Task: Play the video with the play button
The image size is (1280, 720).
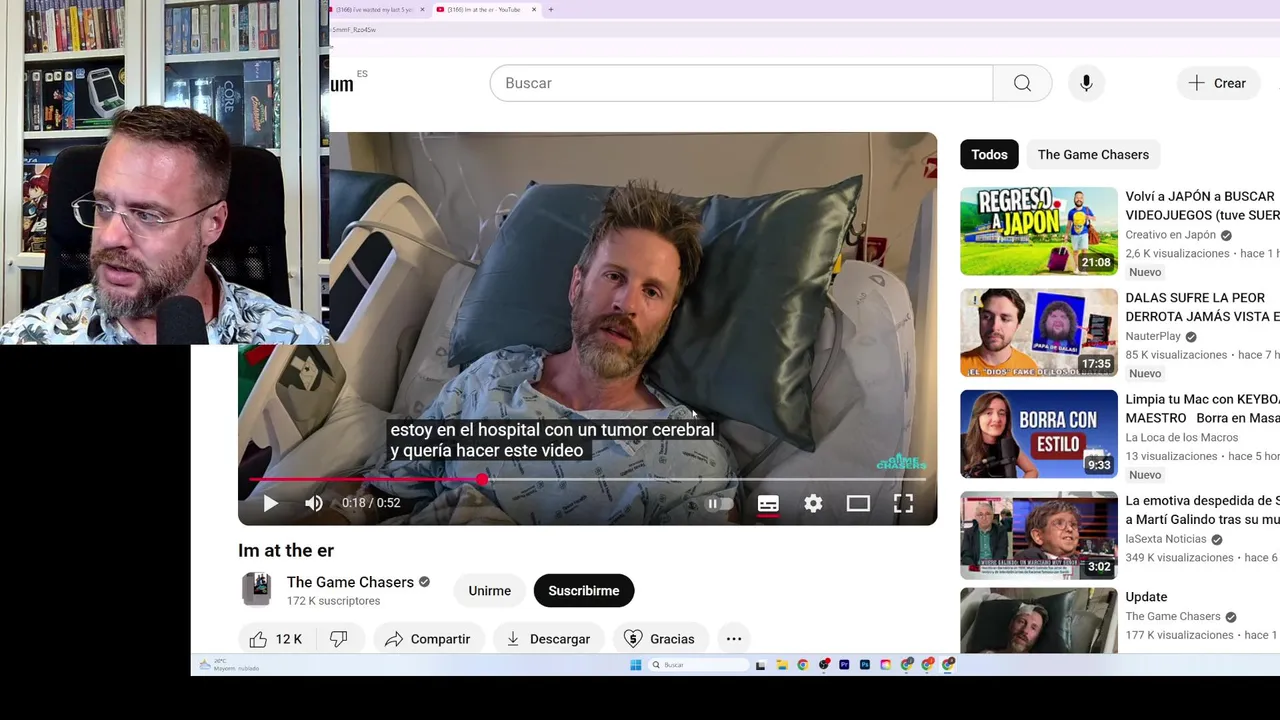Action: click(270, 503)
